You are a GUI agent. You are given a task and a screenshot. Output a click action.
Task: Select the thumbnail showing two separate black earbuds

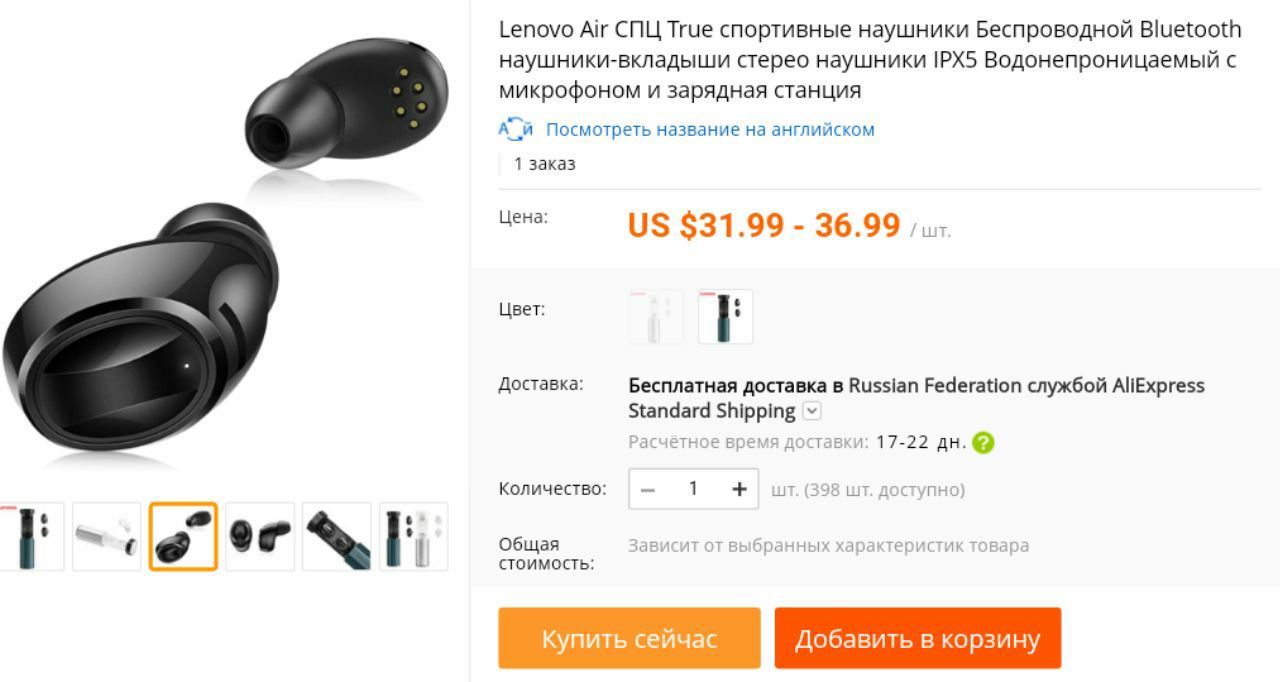coord(260,536)
